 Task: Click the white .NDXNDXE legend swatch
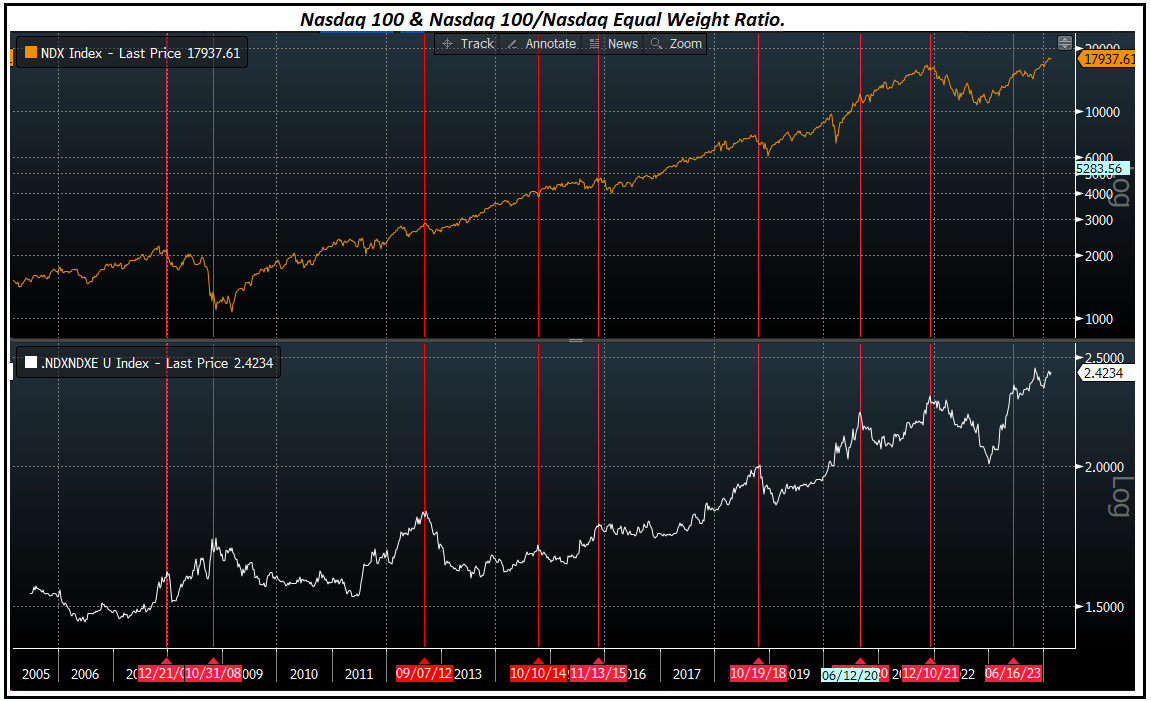(x=31, y=363)
